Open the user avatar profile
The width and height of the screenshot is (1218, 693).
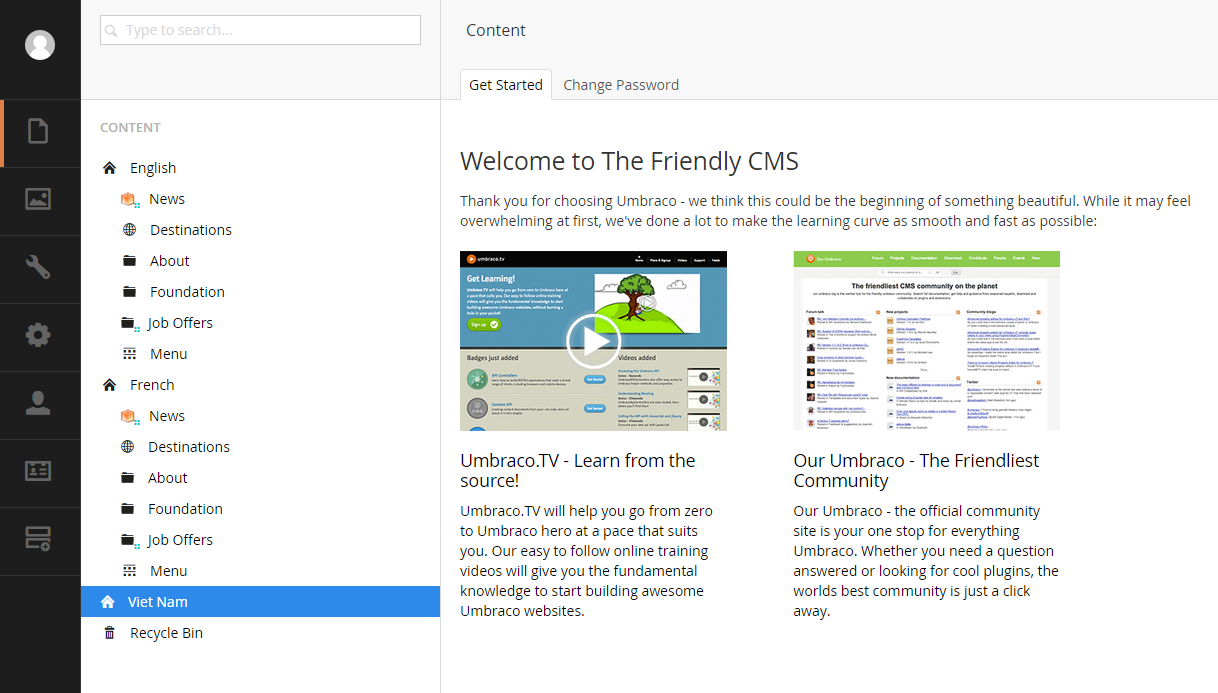click(x=40, y=45)
